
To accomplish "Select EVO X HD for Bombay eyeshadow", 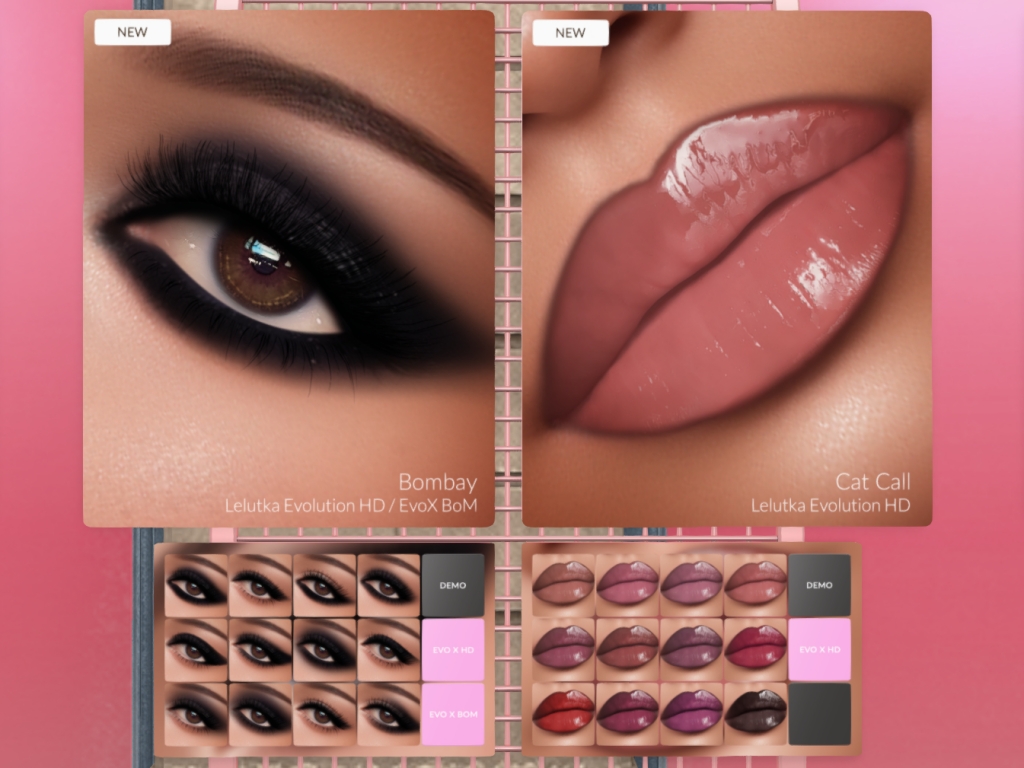I will click(x=453, y=649).
